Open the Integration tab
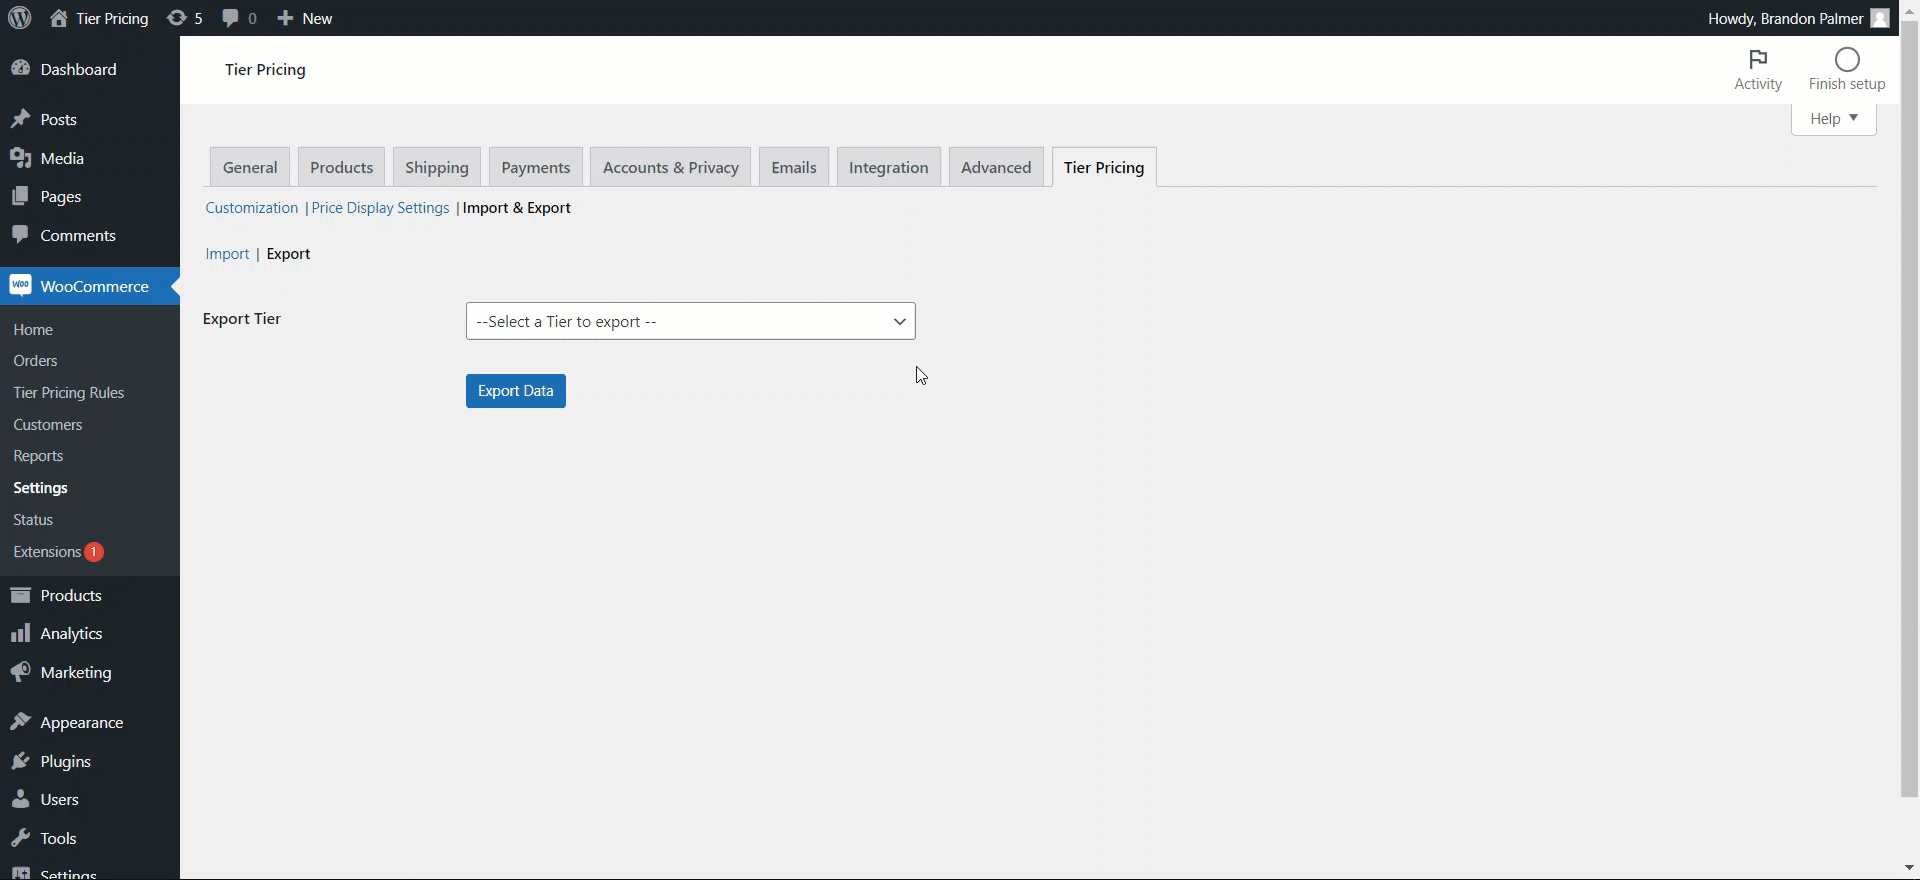 pyautogui.click(x=889, y=167)
